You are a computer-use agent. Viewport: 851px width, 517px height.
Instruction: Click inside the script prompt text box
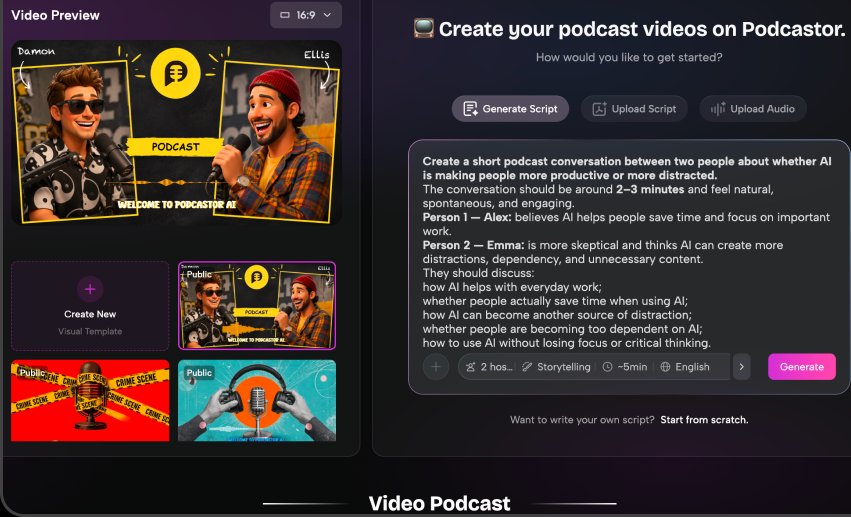628,252
